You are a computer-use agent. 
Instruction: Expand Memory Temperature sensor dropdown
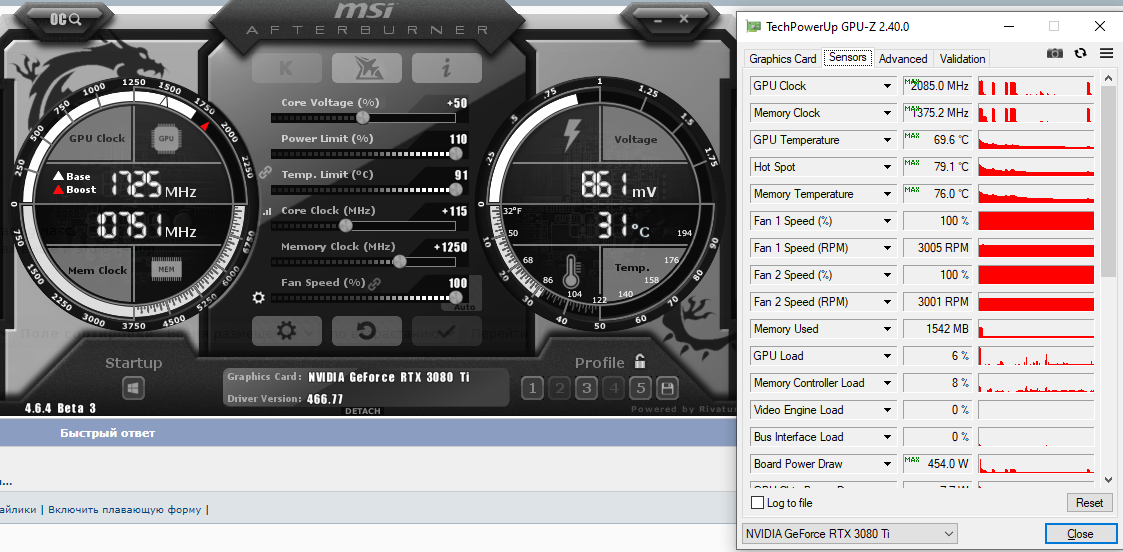887,194
